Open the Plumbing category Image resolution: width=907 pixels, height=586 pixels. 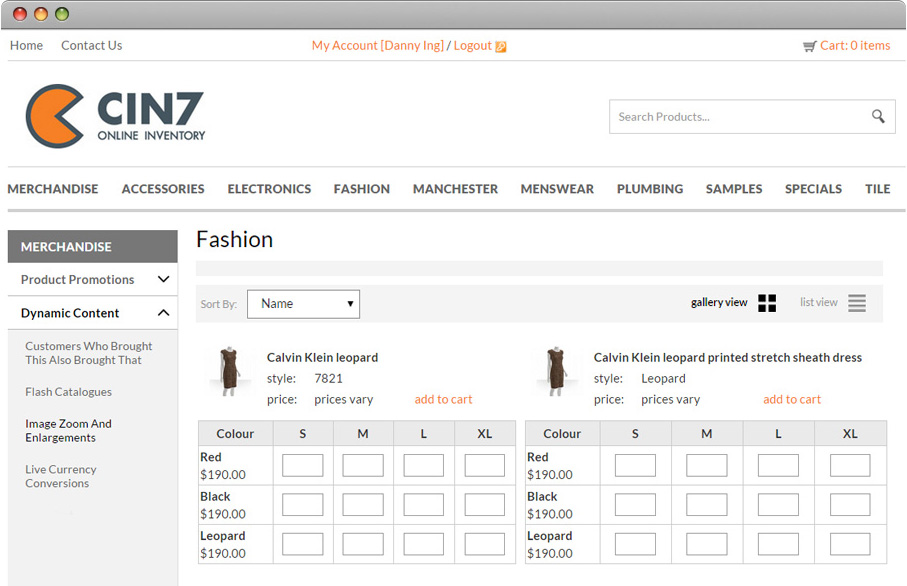pos(650,189)
